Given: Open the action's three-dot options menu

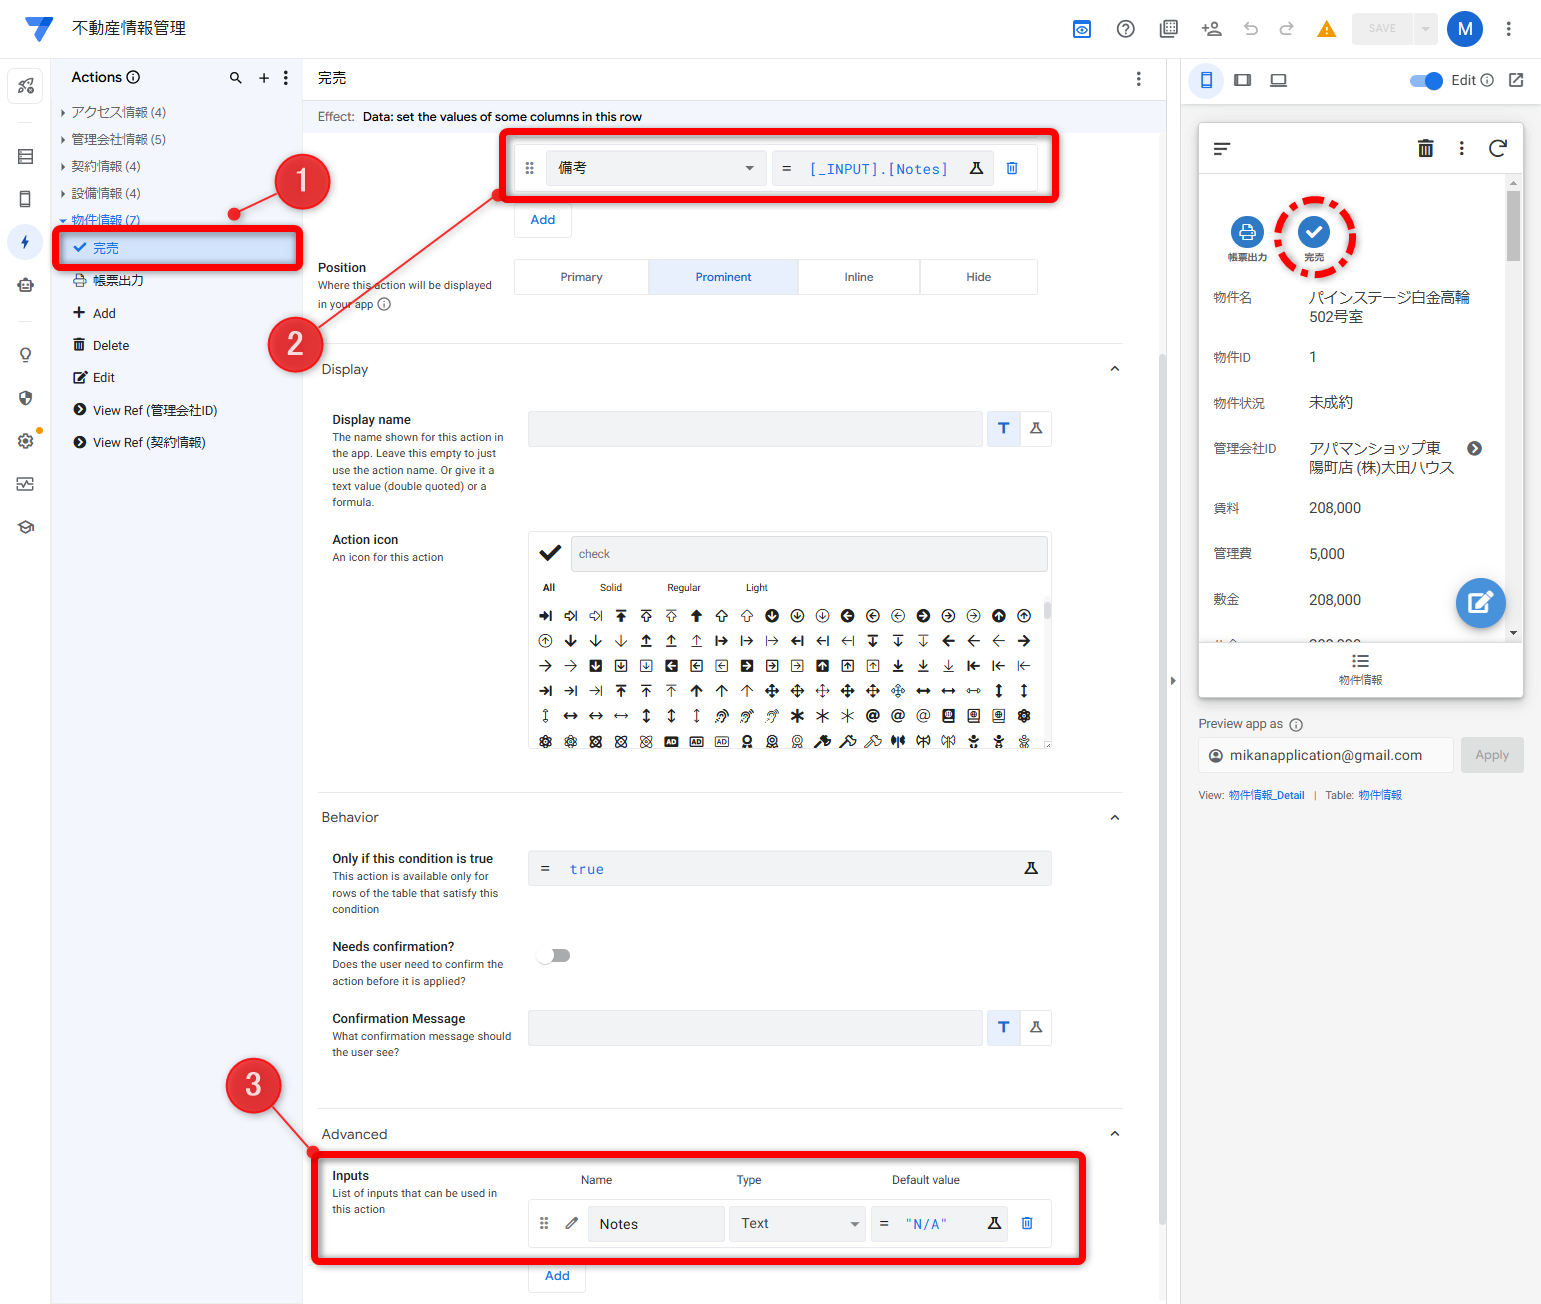Looking at the screenshot, I should coord(1138,77).
